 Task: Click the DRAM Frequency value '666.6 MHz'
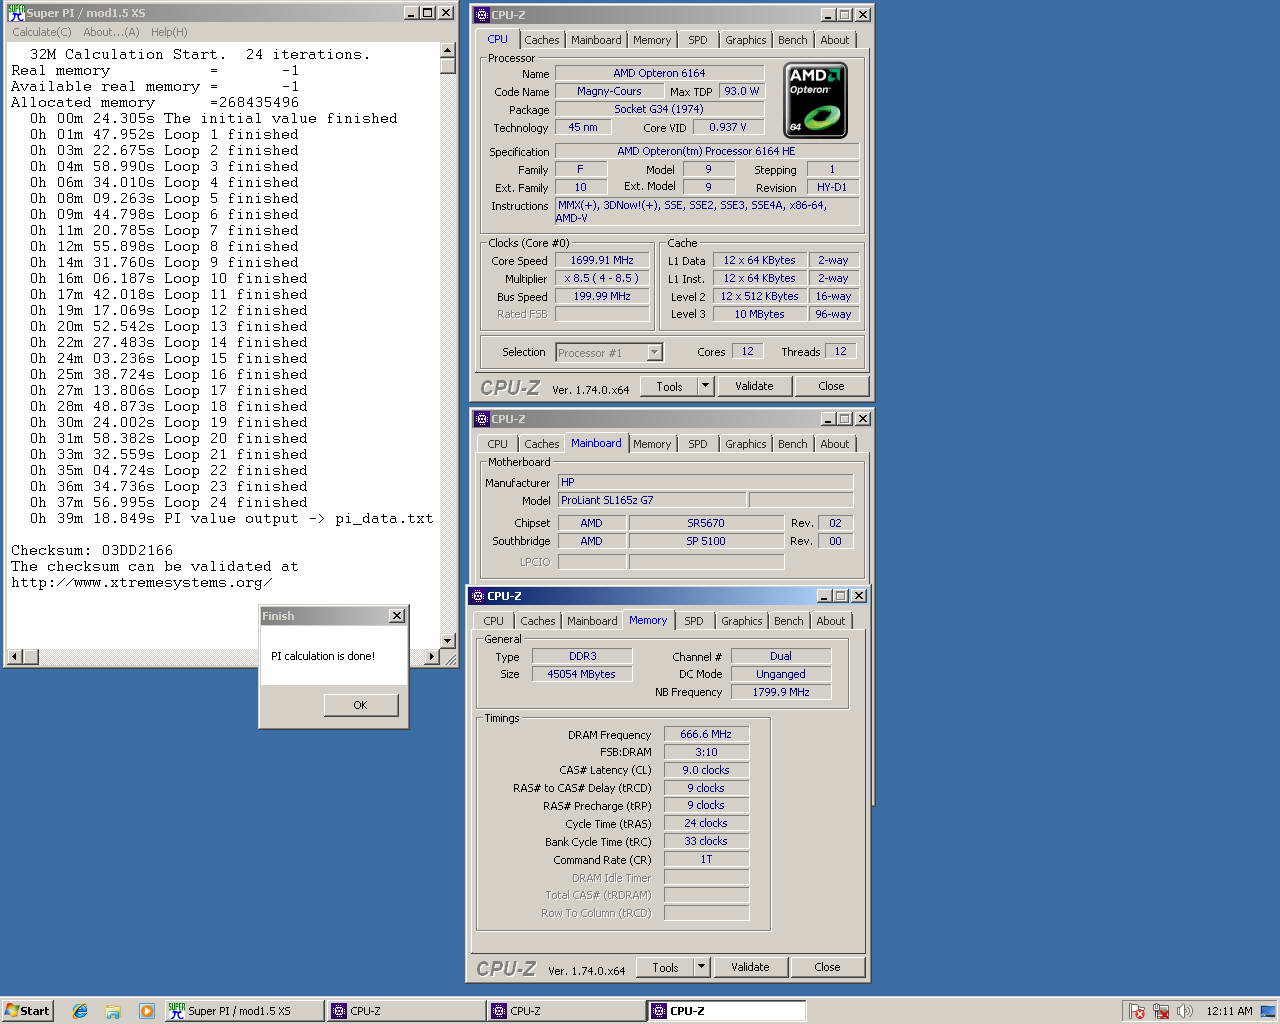(x=706, y=734)
